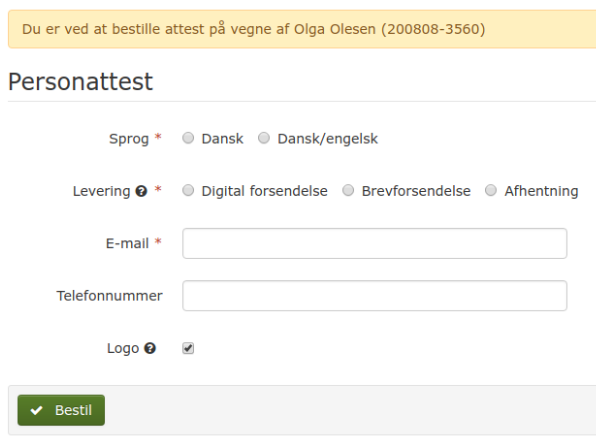Focus the Telefonnummer input field
The image size is (596, 440).
tap(375, 296)
